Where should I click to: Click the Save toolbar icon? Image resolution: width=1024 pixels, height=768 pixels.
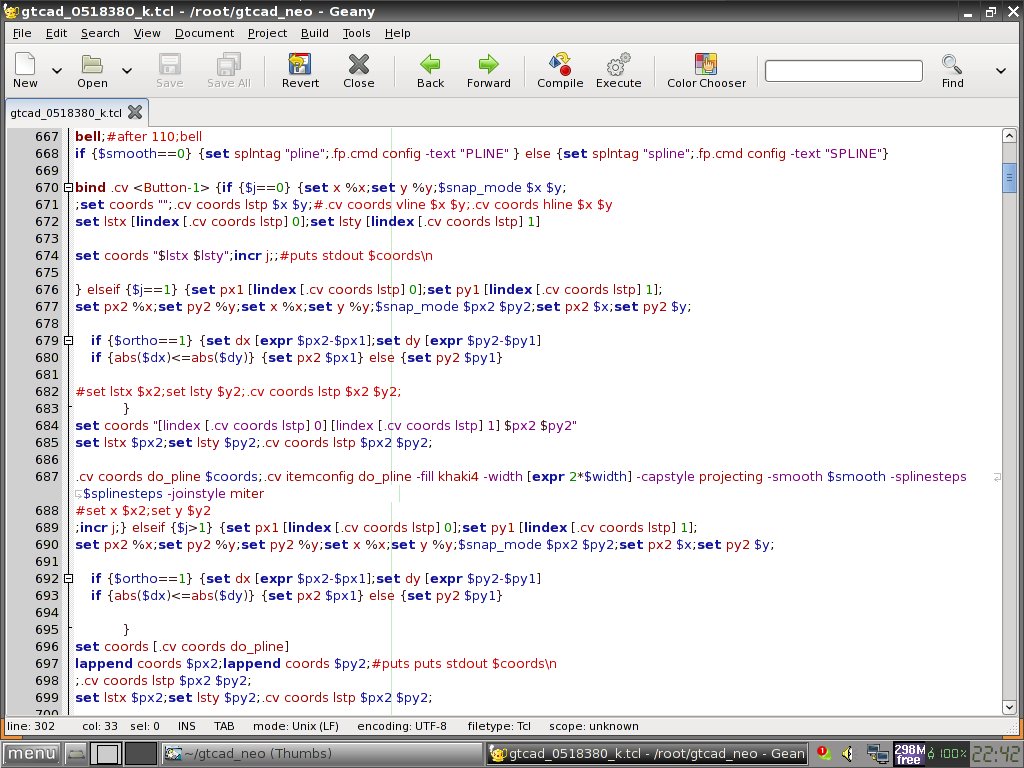point(169,70)
